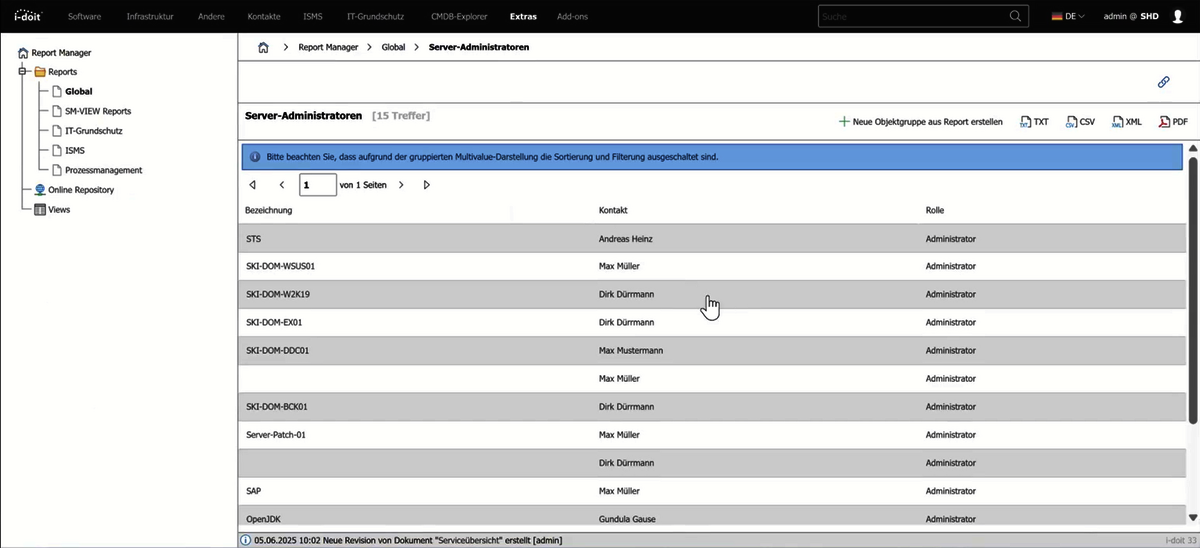Click OpenJDK in the table
The image size is (1200, 548).
(264, 519)
